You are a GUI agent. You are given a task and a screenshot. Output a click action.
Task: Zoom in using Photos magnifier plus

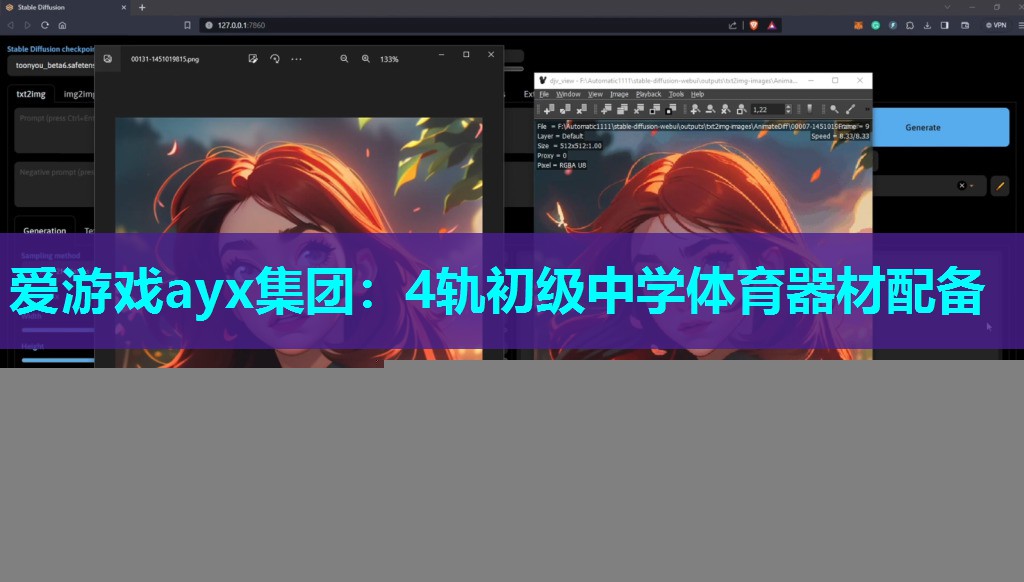pyautogui.click(x=366, y=59)
